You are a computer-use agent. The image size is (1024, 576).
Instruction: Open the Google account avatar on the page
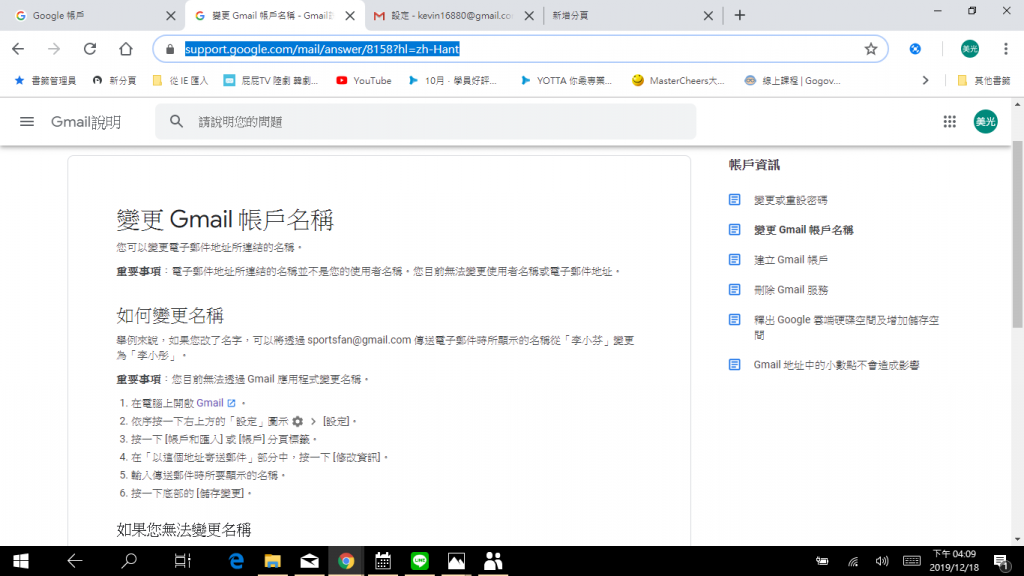tap(985, 121)
